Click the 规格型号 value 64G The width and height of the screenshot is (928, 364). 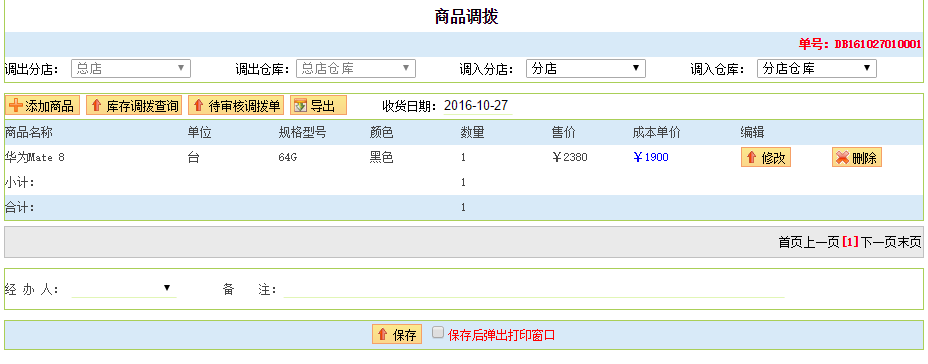coord(287,158)
